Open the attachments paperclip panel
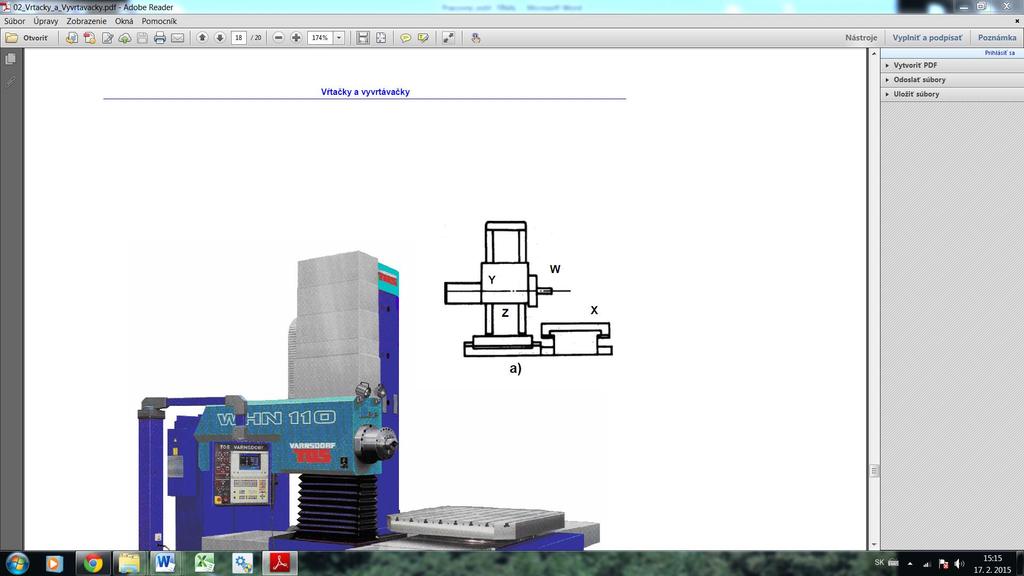Viewport: 1024px width, 576px height. (10, 82)
